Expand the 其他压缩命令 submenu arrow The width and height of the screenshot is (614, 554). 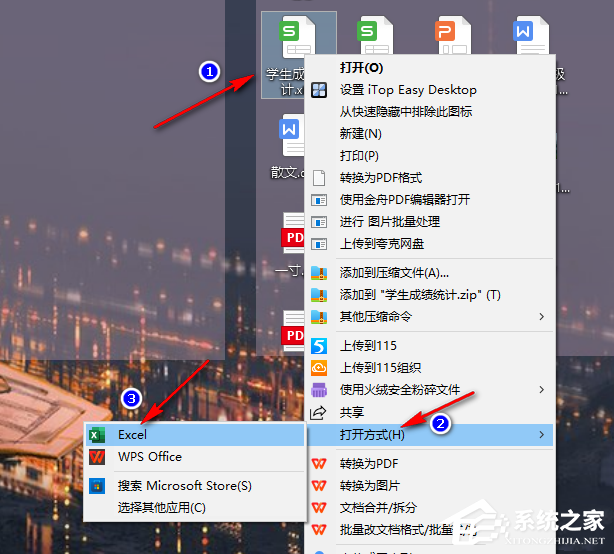(x=542, y=316)
